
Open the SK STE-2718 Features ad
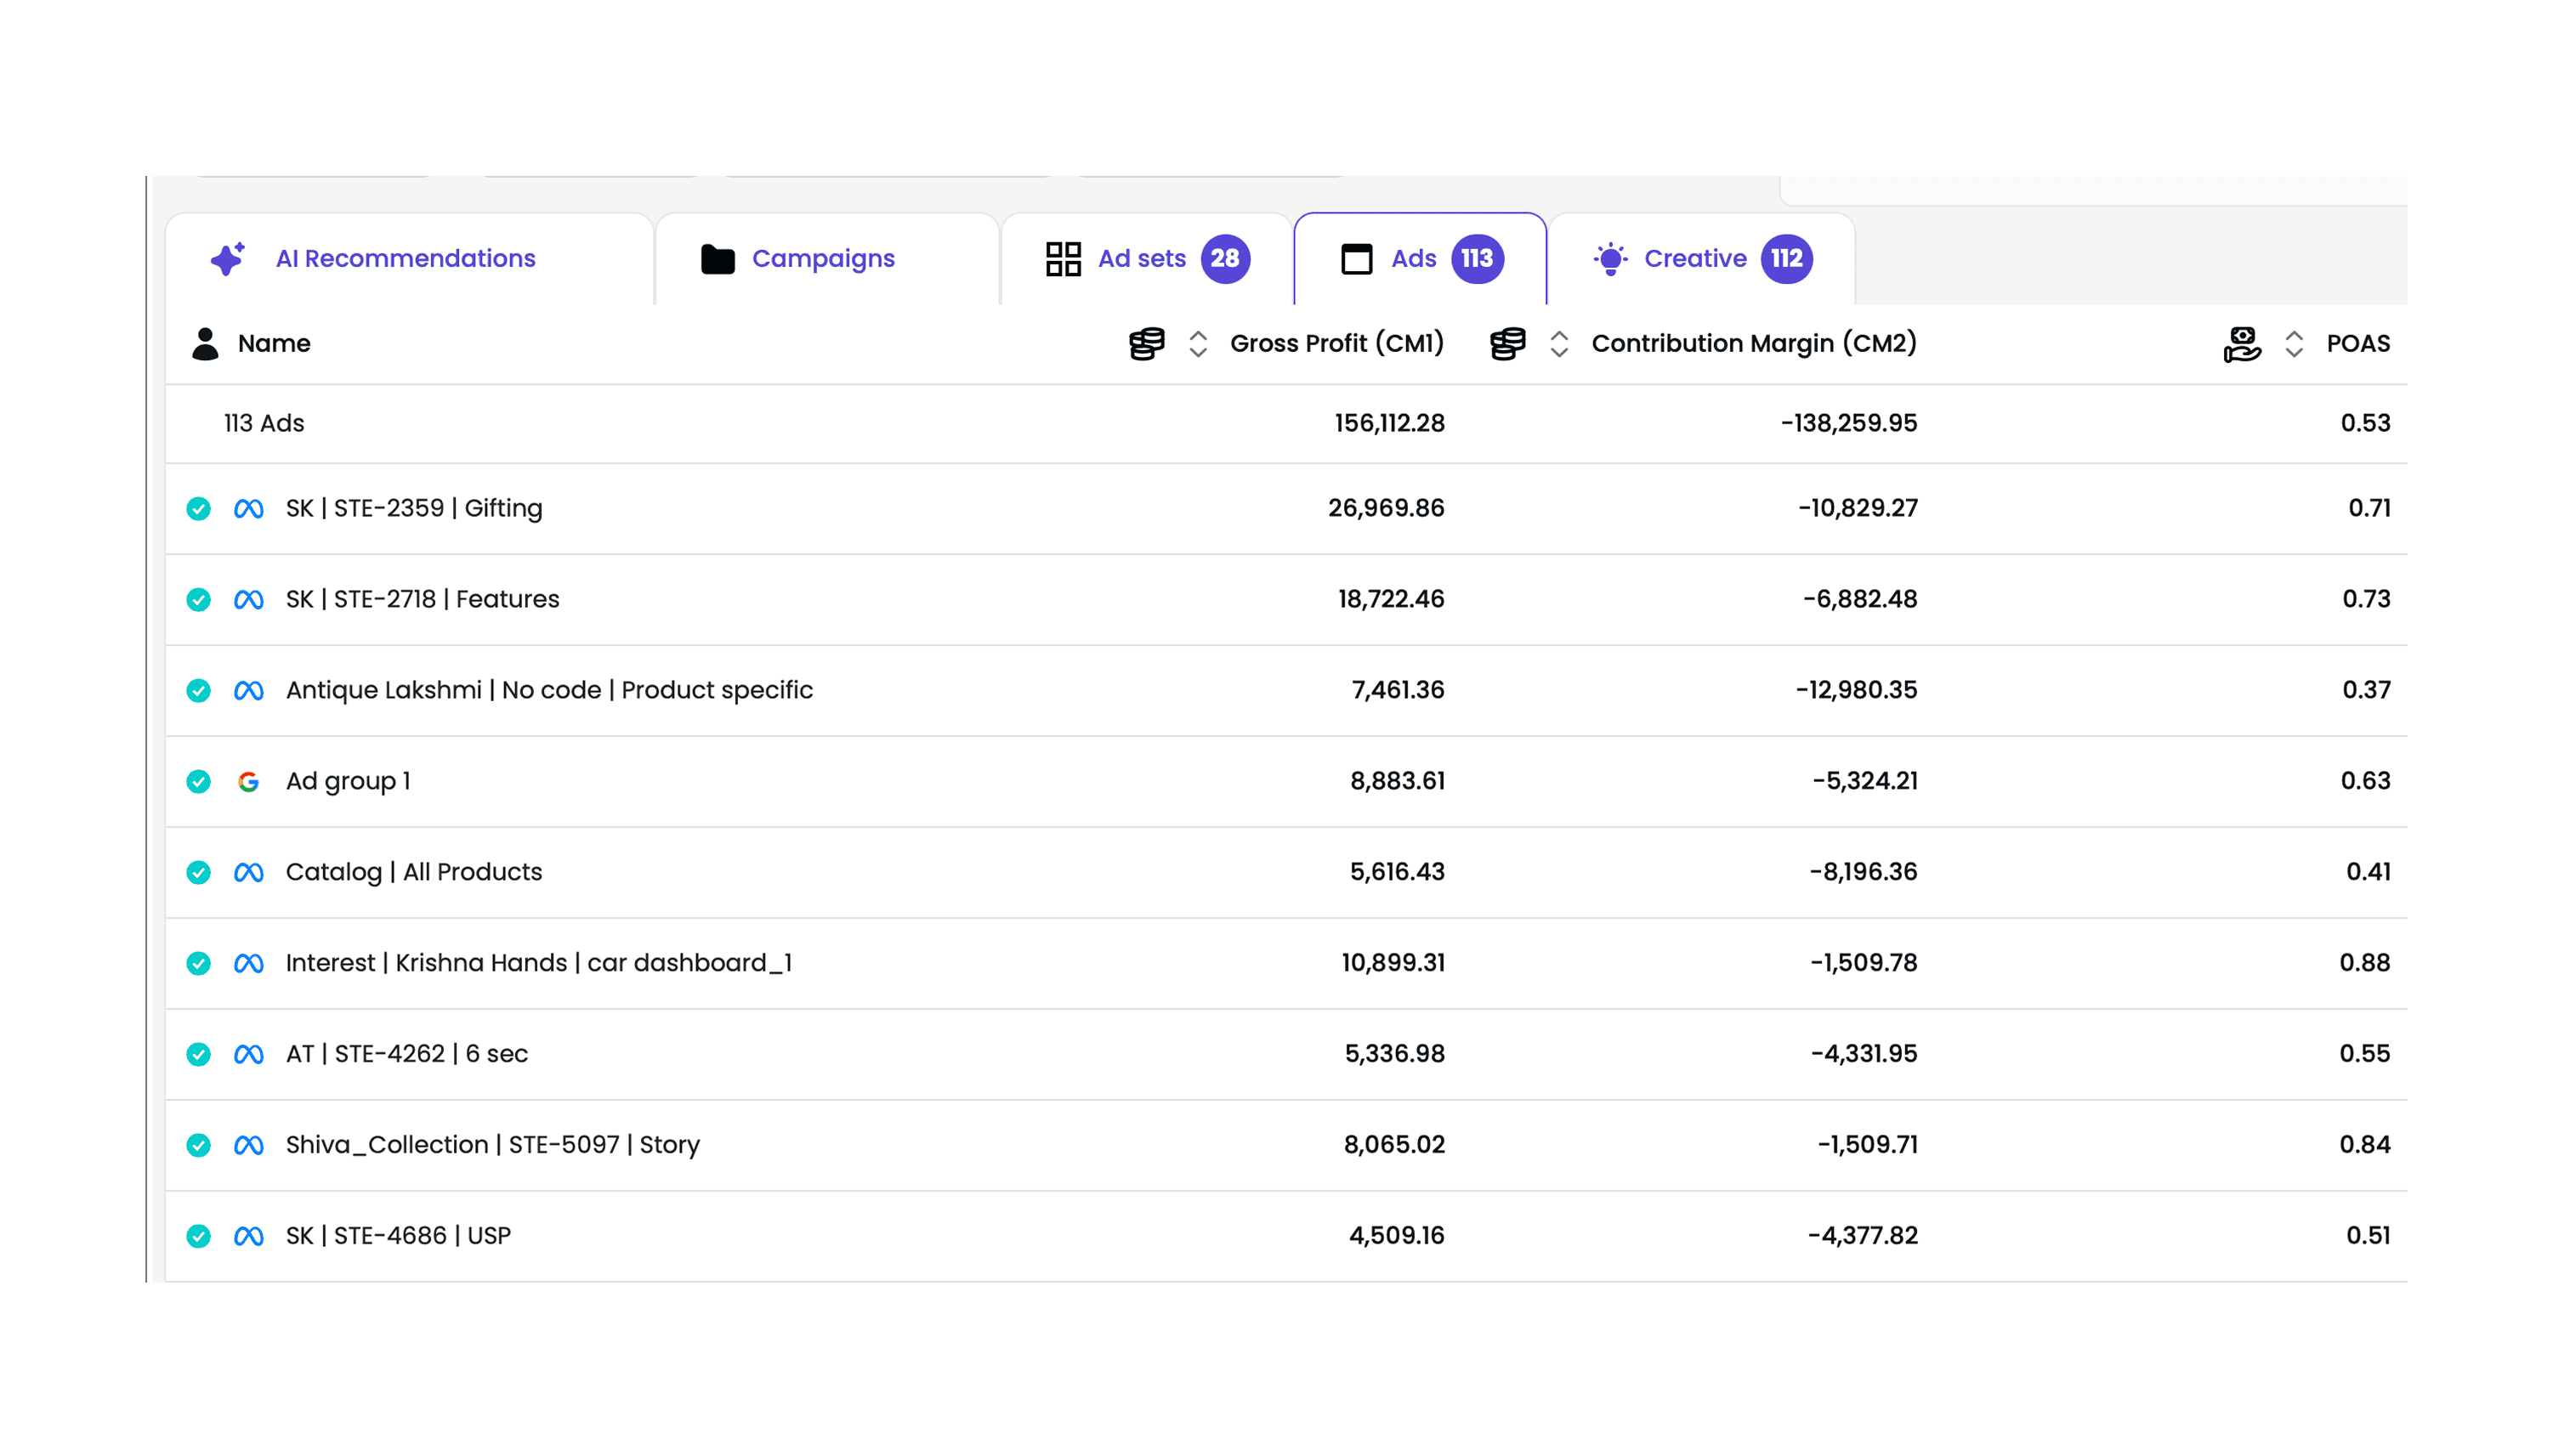422,600
